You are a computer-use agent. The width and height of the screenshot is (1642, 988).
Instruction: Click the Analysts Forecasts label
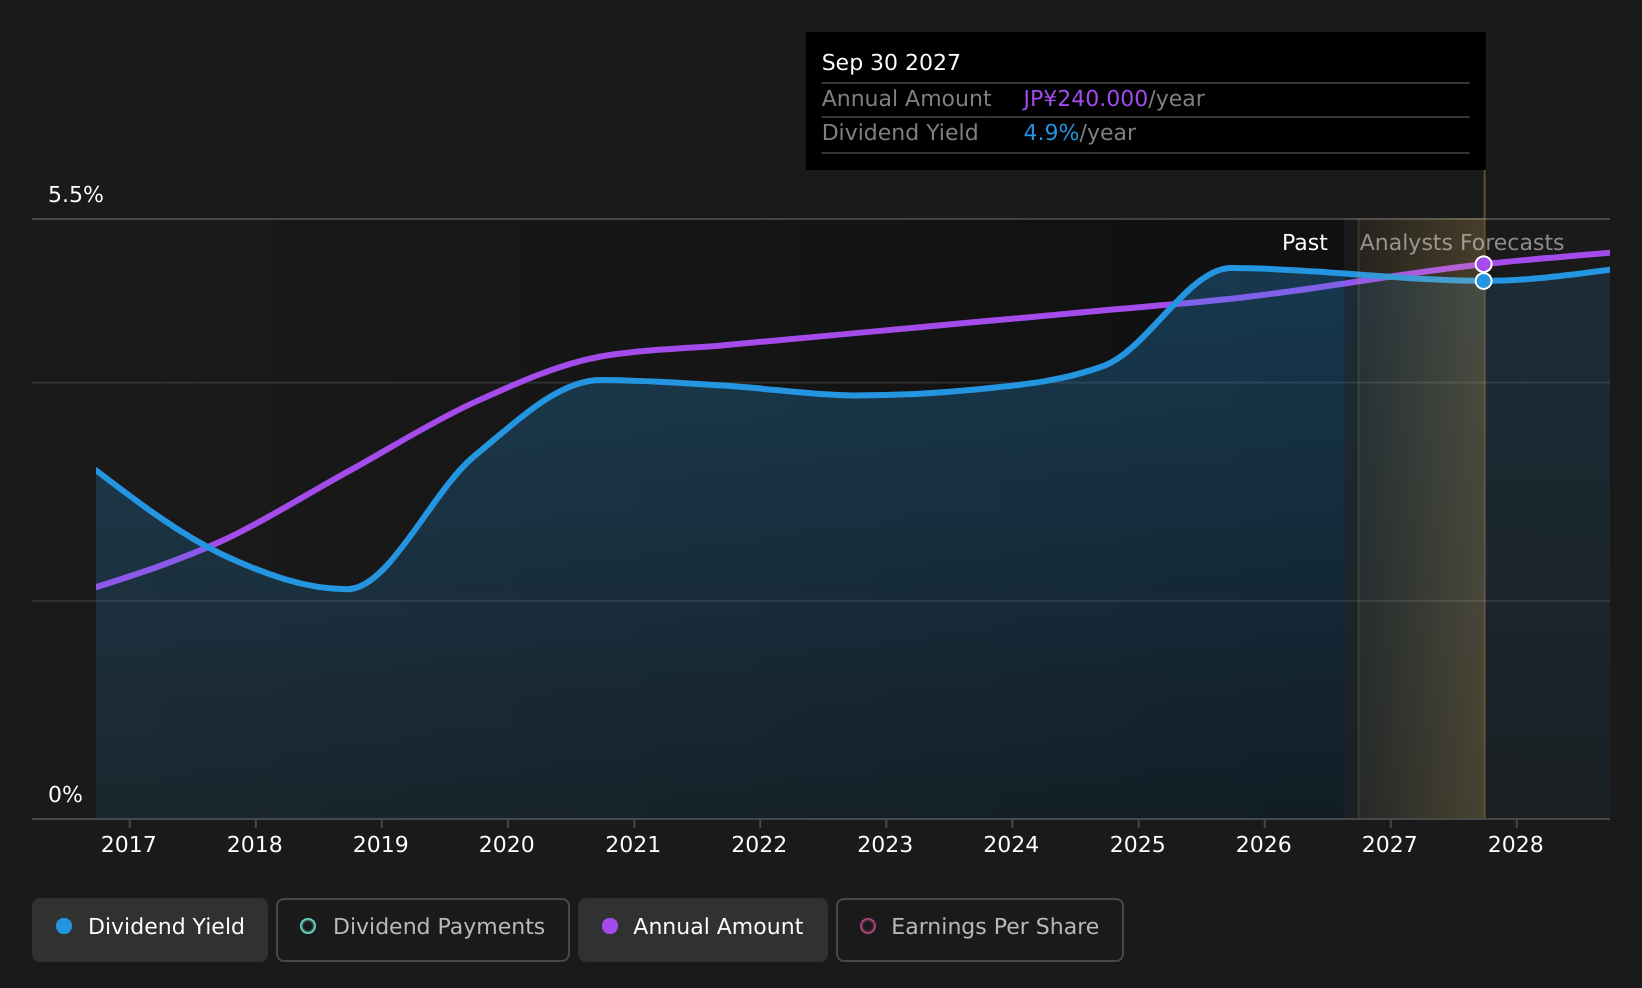[1462, 243]
